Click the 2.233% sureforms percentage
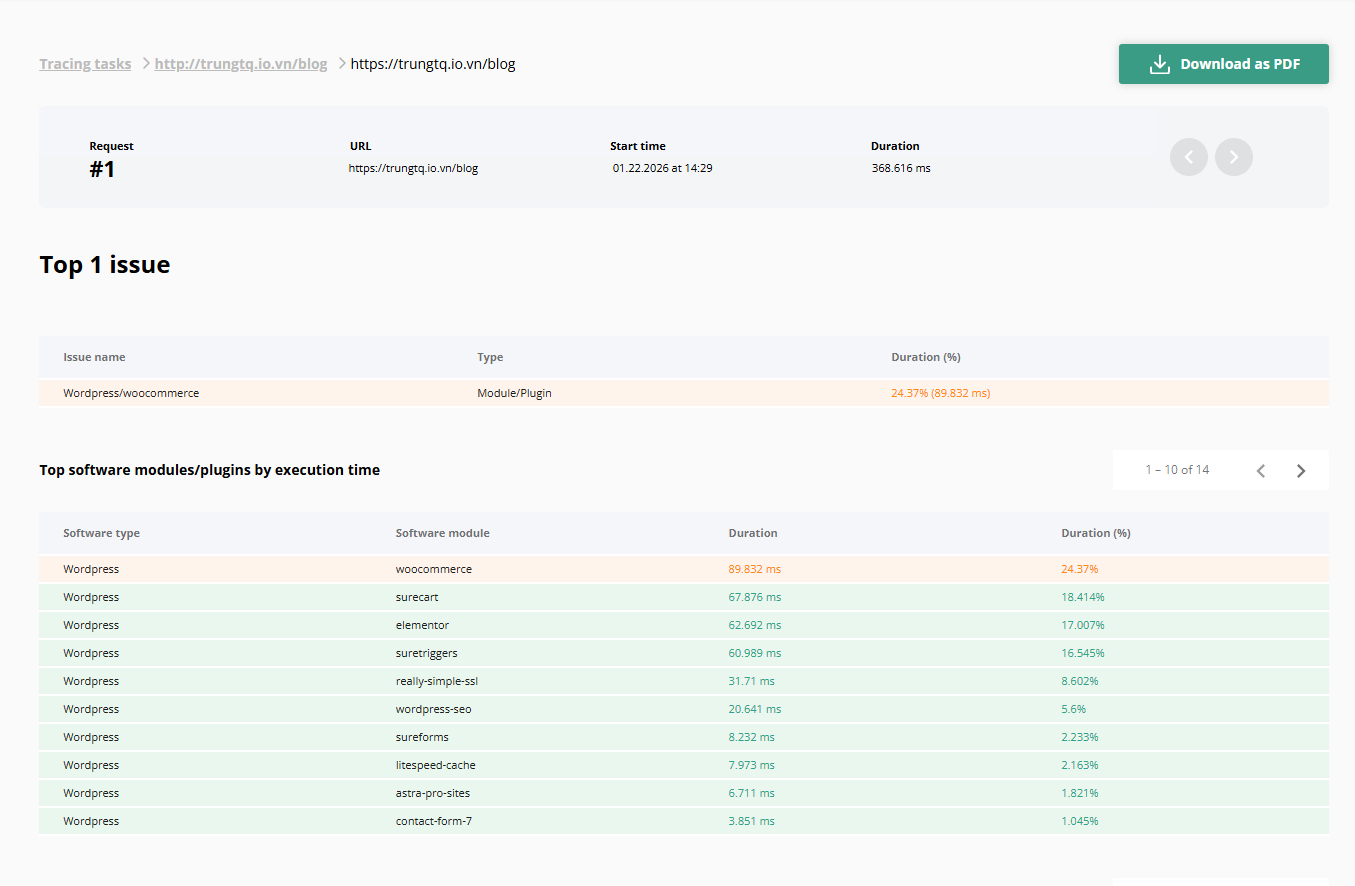This screenshot has height=886, width=1355. click(x=1080, y=737)
